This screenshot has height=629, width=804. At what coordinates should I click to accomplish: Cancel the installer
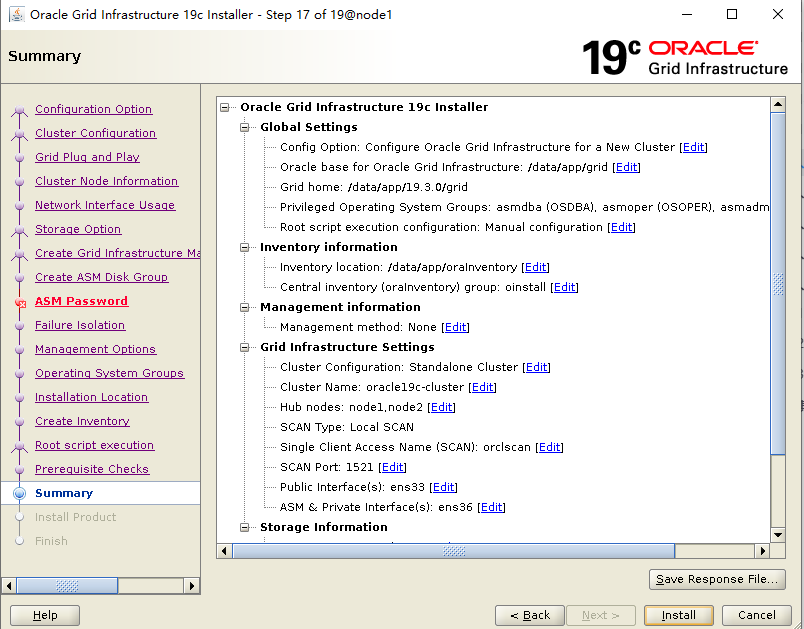[x=756, y=615]
